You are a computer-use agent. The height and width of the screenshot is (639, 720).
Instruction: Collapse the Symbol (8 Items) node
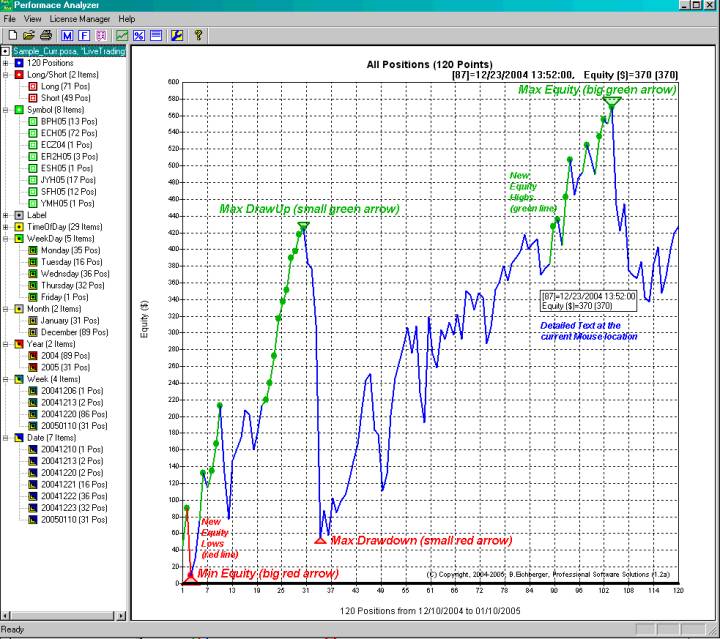tap(6, 110)
